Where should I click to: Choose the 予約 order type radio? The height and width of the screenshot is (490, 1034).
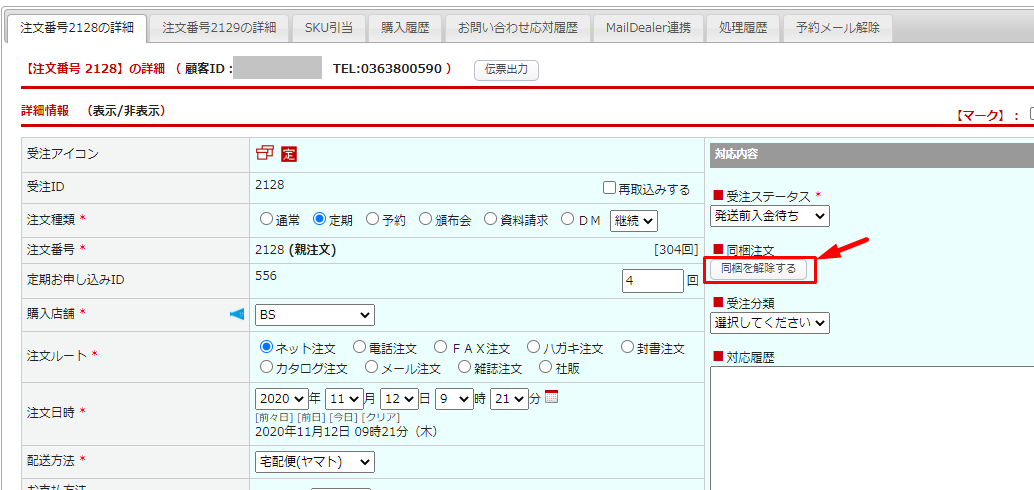coord(372,219)
